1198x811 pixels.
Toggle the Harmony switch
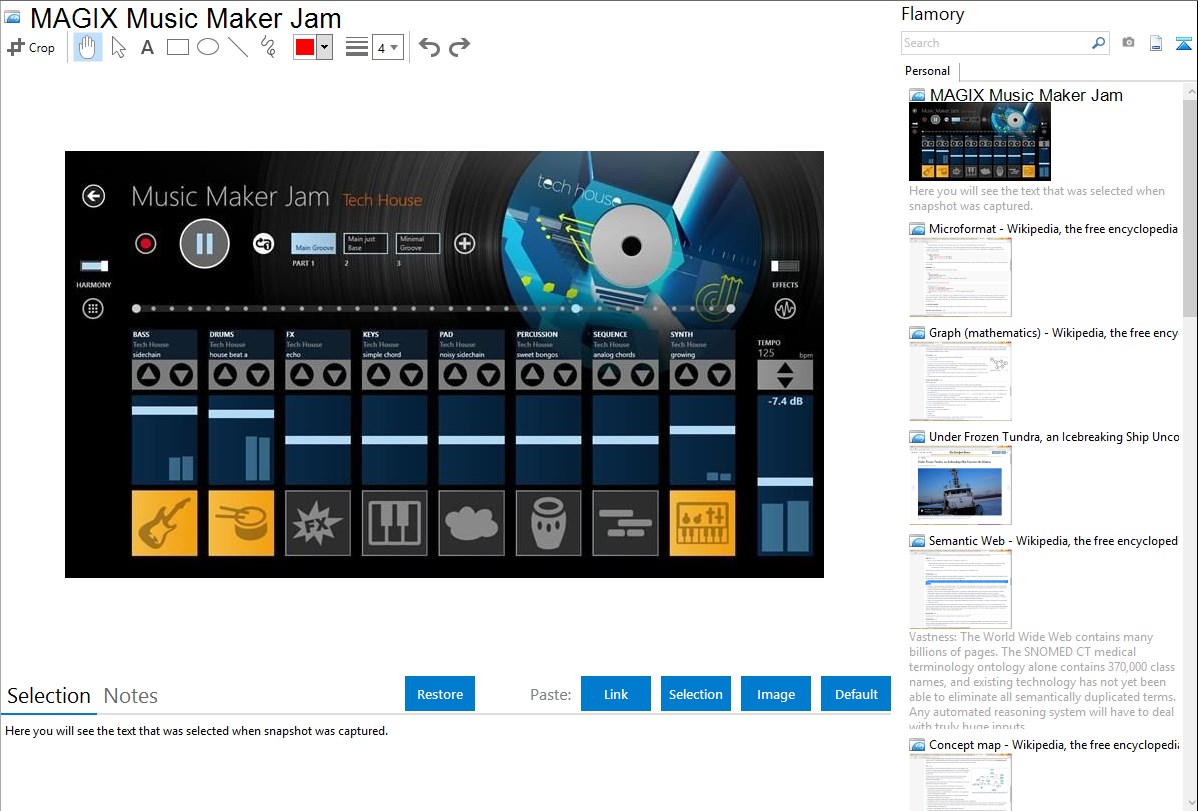(x=94, y=266)
